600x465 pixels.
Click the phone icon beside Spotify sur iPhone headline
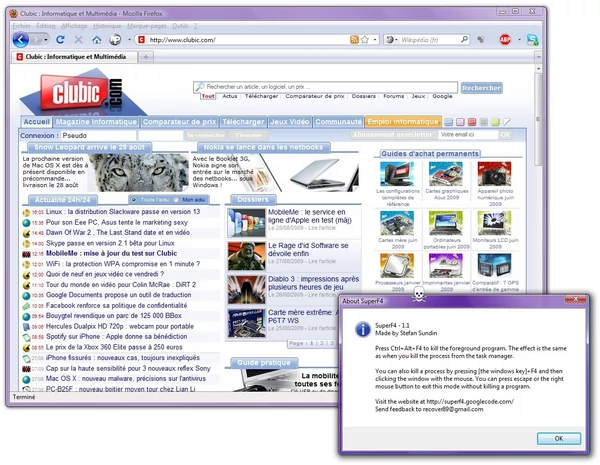tap(26, 337)
